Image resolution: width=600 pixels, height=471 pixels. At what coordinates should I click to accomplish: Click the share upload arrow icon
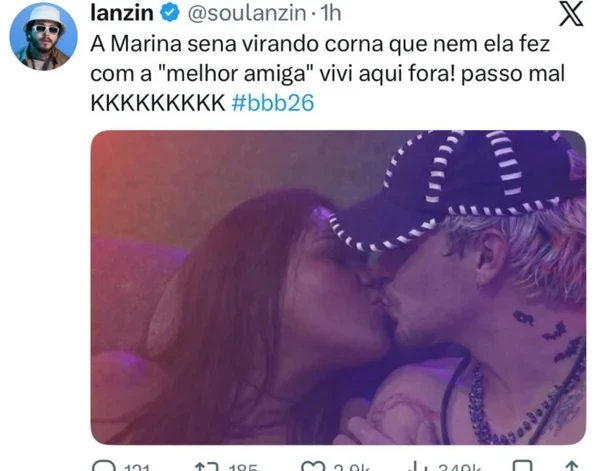click(x=571, y=466)
